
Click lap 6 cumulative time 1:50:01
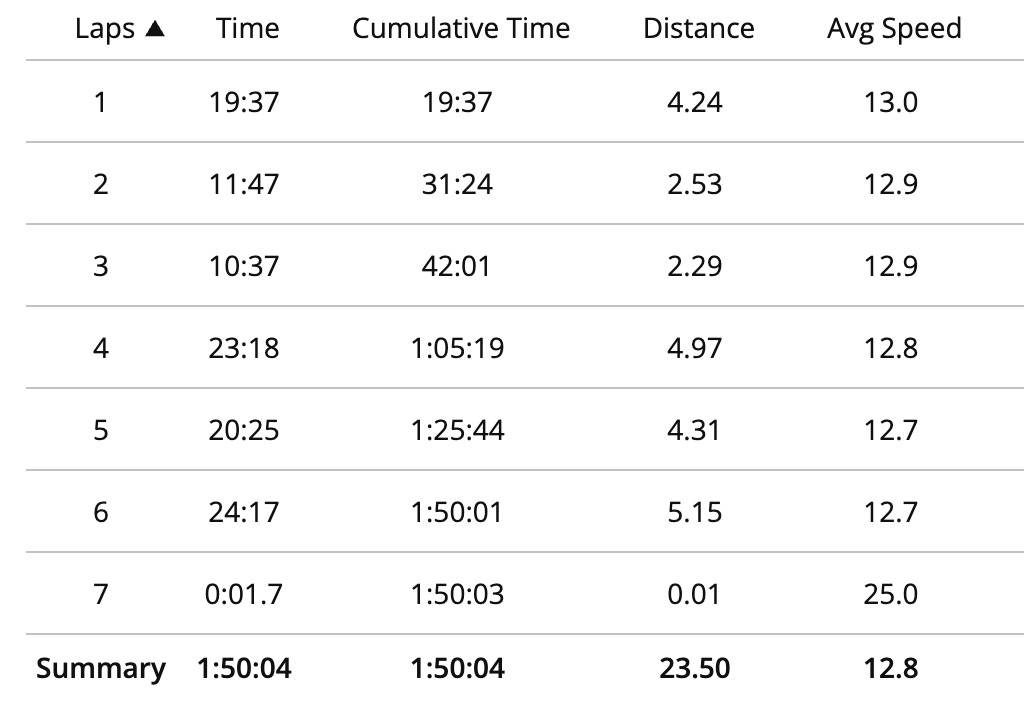457,512
